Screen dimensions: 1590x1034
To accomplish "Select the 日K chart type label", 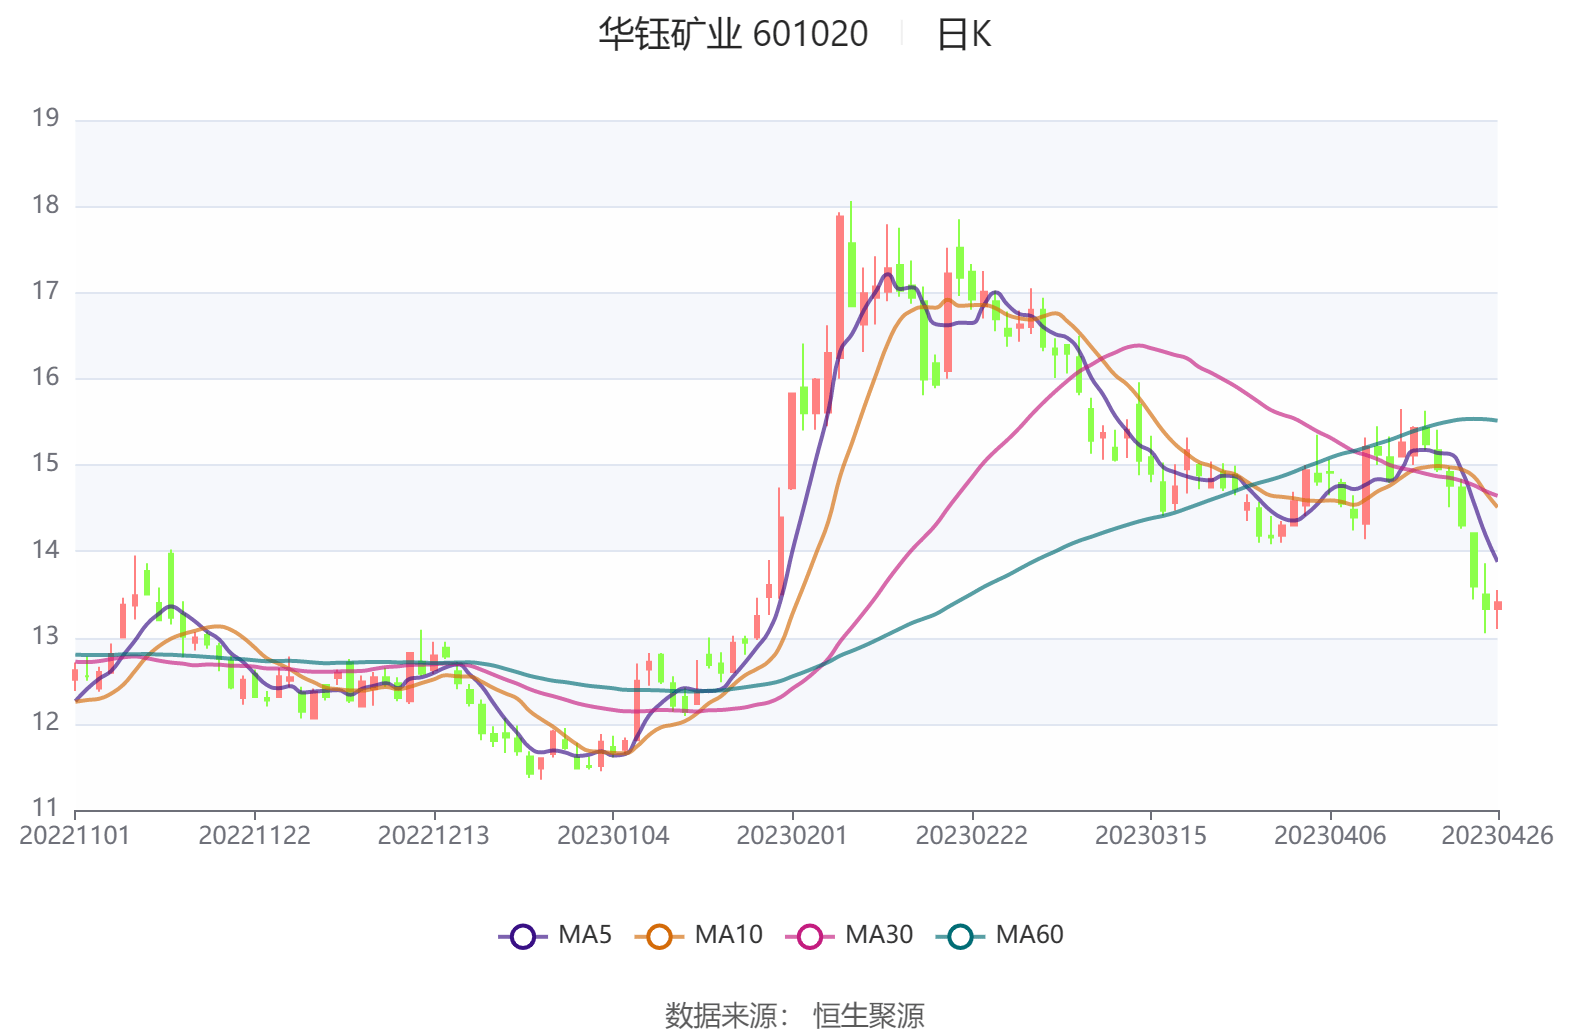I will pyautogui.click(x=963, y=35).
